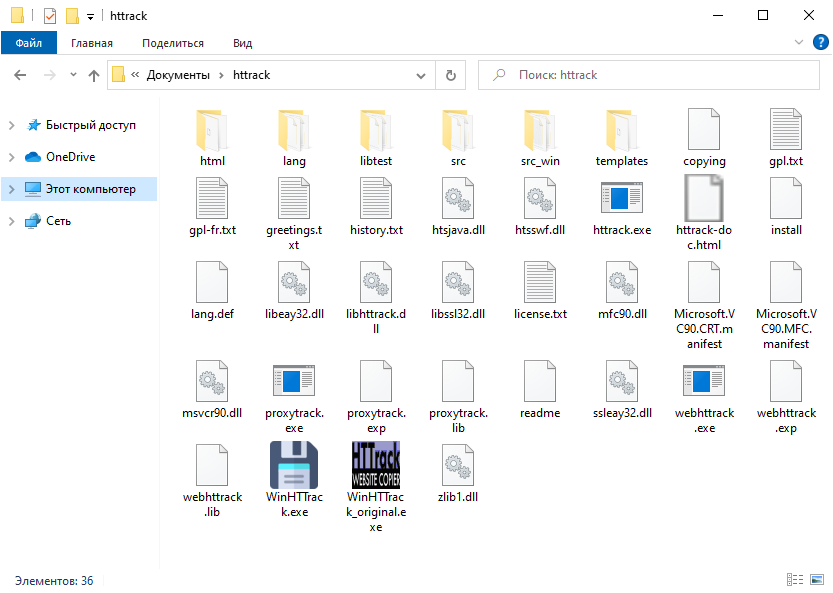Select history.txt file
The width and height of the screenshot is (833, 593).
376,207
